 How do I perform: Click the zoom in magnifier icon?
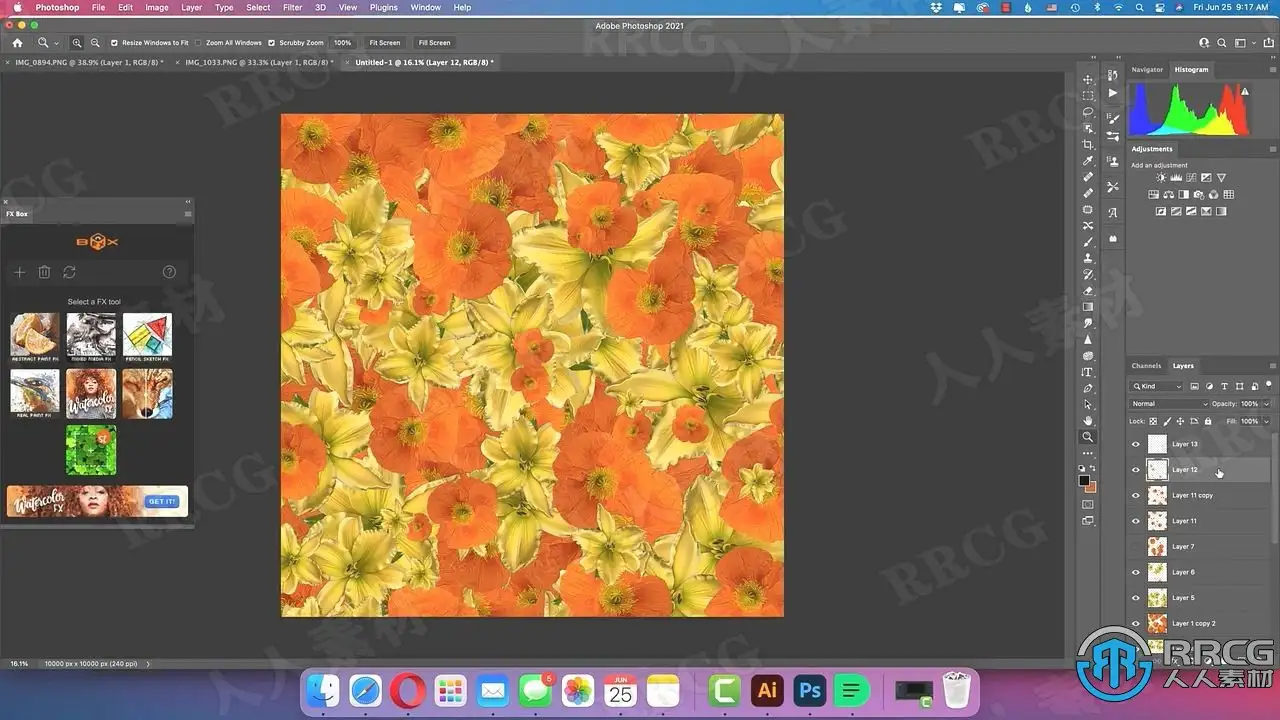pos(77,43)
